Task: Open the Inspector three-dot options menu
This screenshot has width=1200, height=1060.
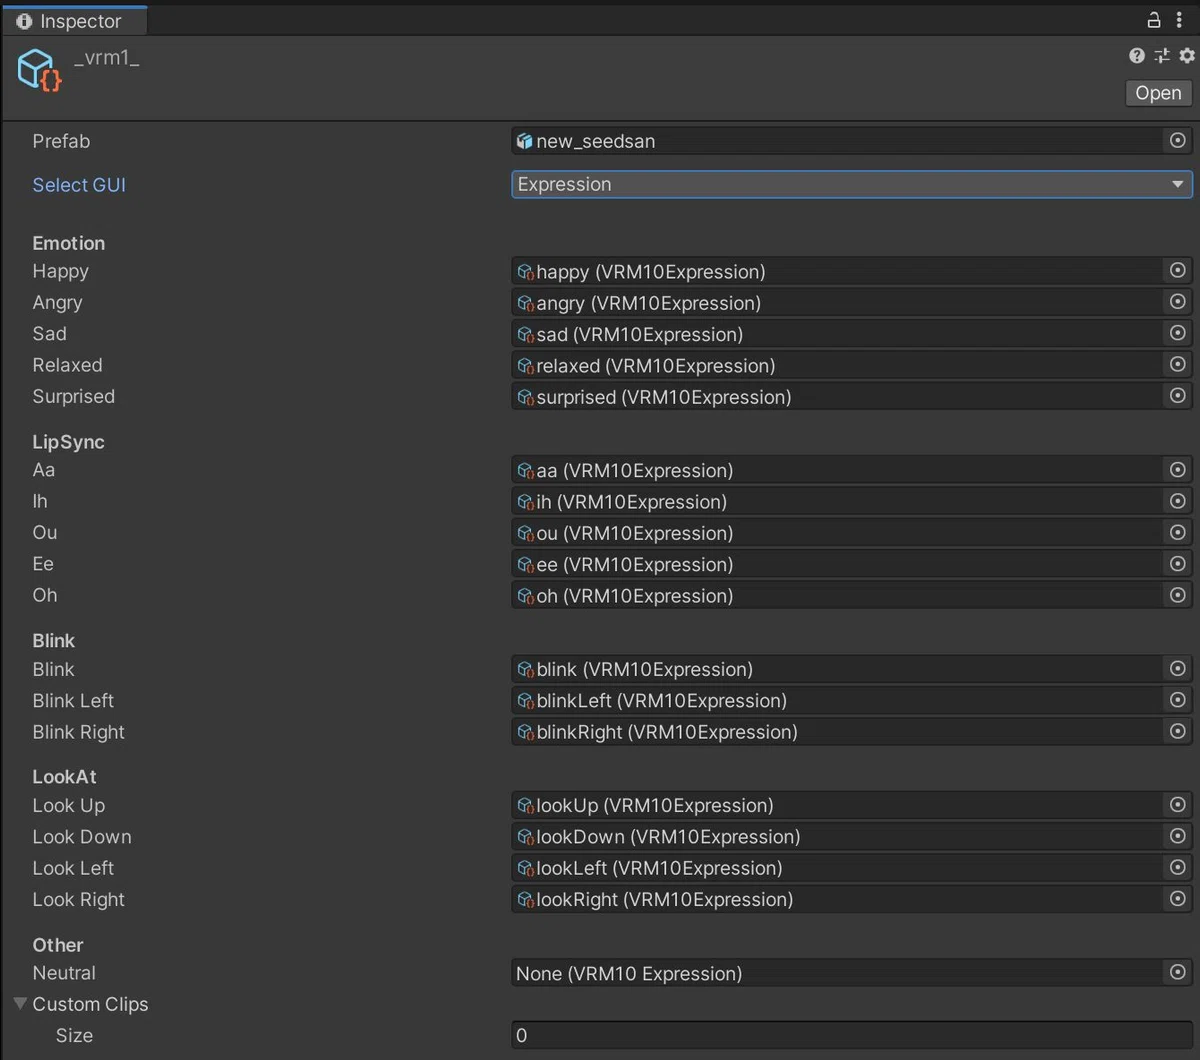Action: coord(1180,20)
